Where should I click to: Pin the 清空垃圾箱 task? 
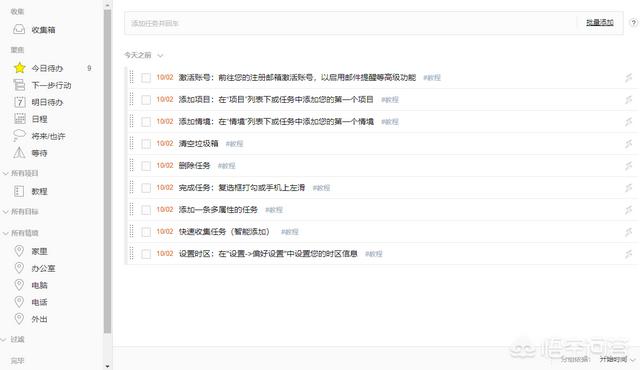click(629, 144)
